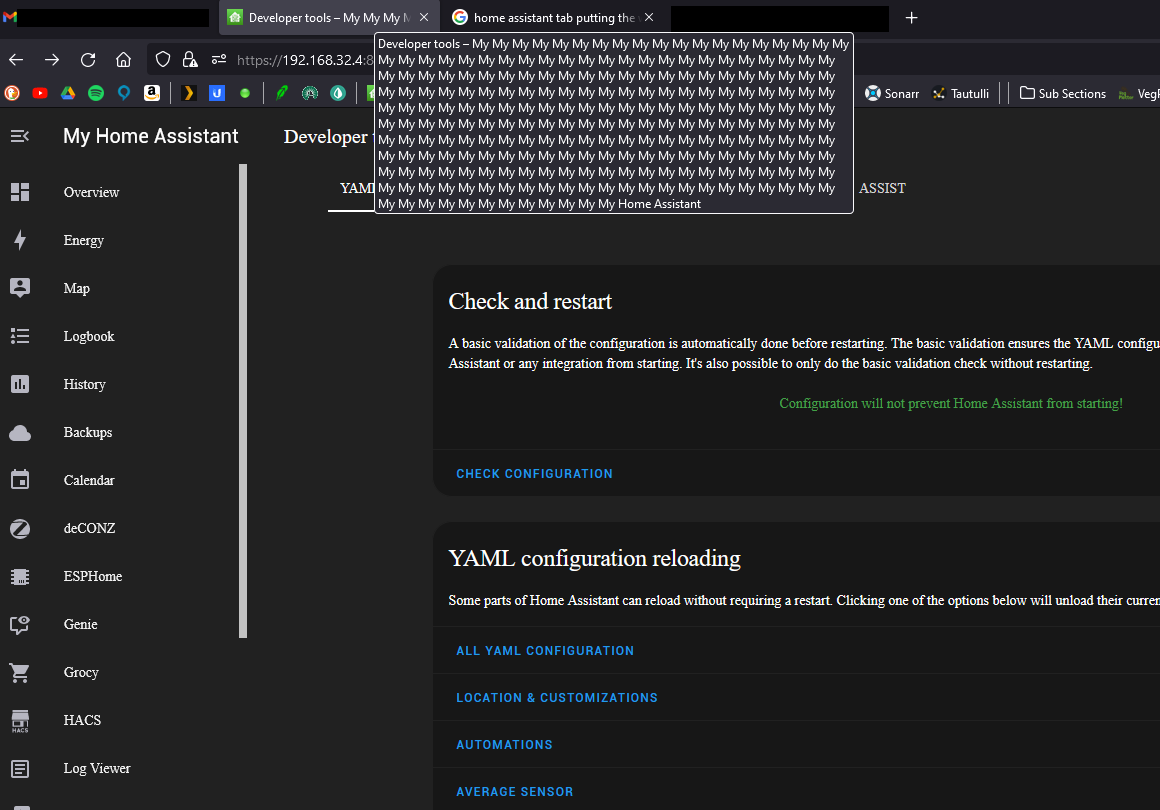Click CHECK CONFIGURATION
This screenshot has height=810, width=1160.
(534, 473)
